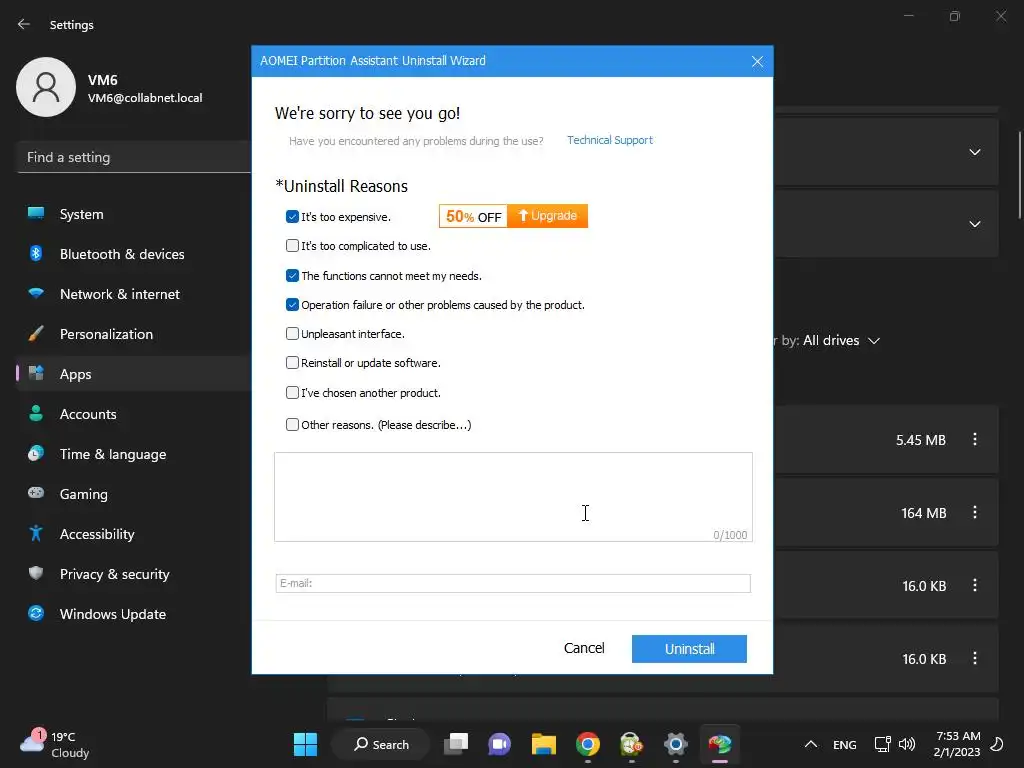Click the 50% OFF badge
This screenshot has height=768, width=1024.
pyautogui.click(x=473, y=216)
